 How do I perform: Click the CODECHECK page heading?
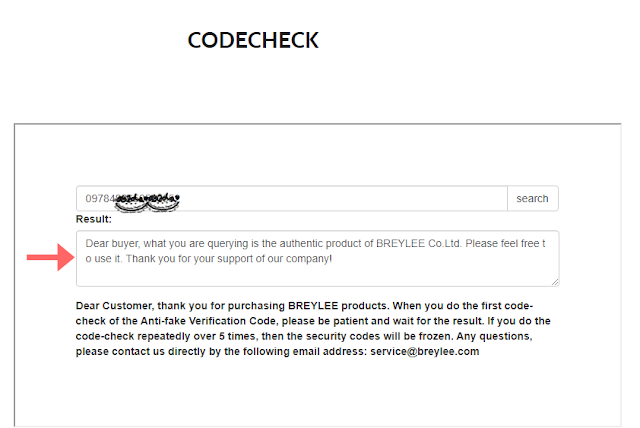pyautogui.click(x=253, y=40)
